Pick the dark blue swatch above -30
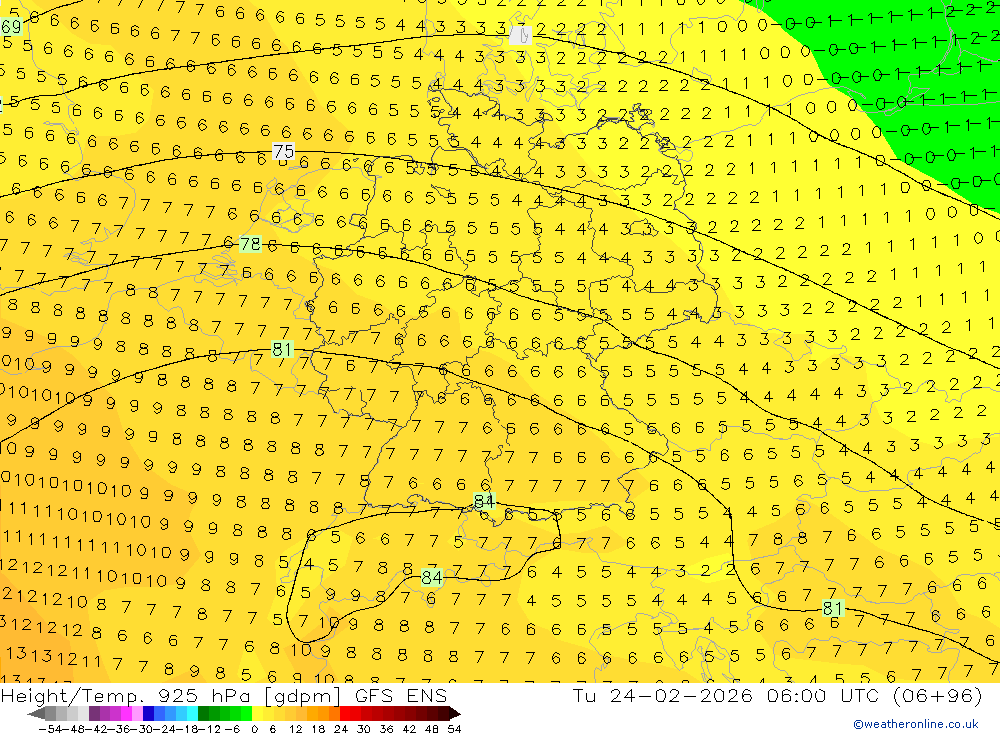 pyautogui.click(x=148, y=714)
